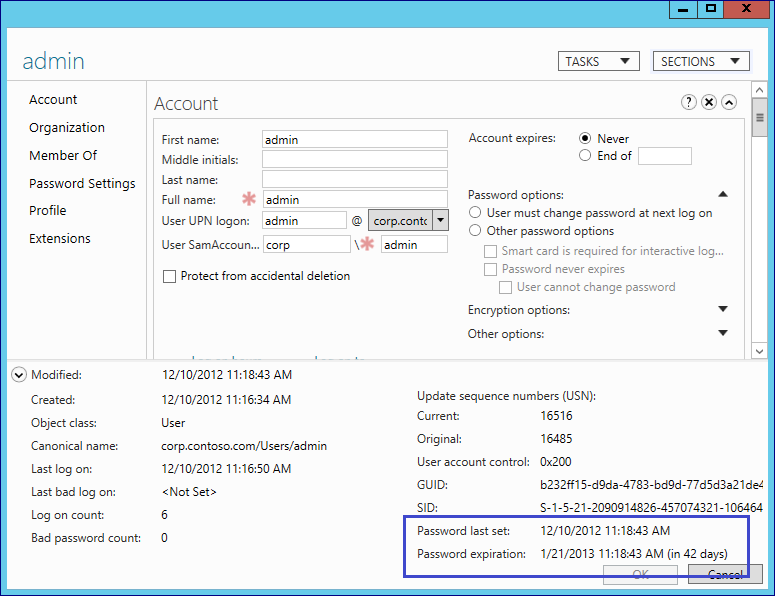Click Log on count value 6
The width and height of the screenshot is (775, 596).
[x=165, y=515]
